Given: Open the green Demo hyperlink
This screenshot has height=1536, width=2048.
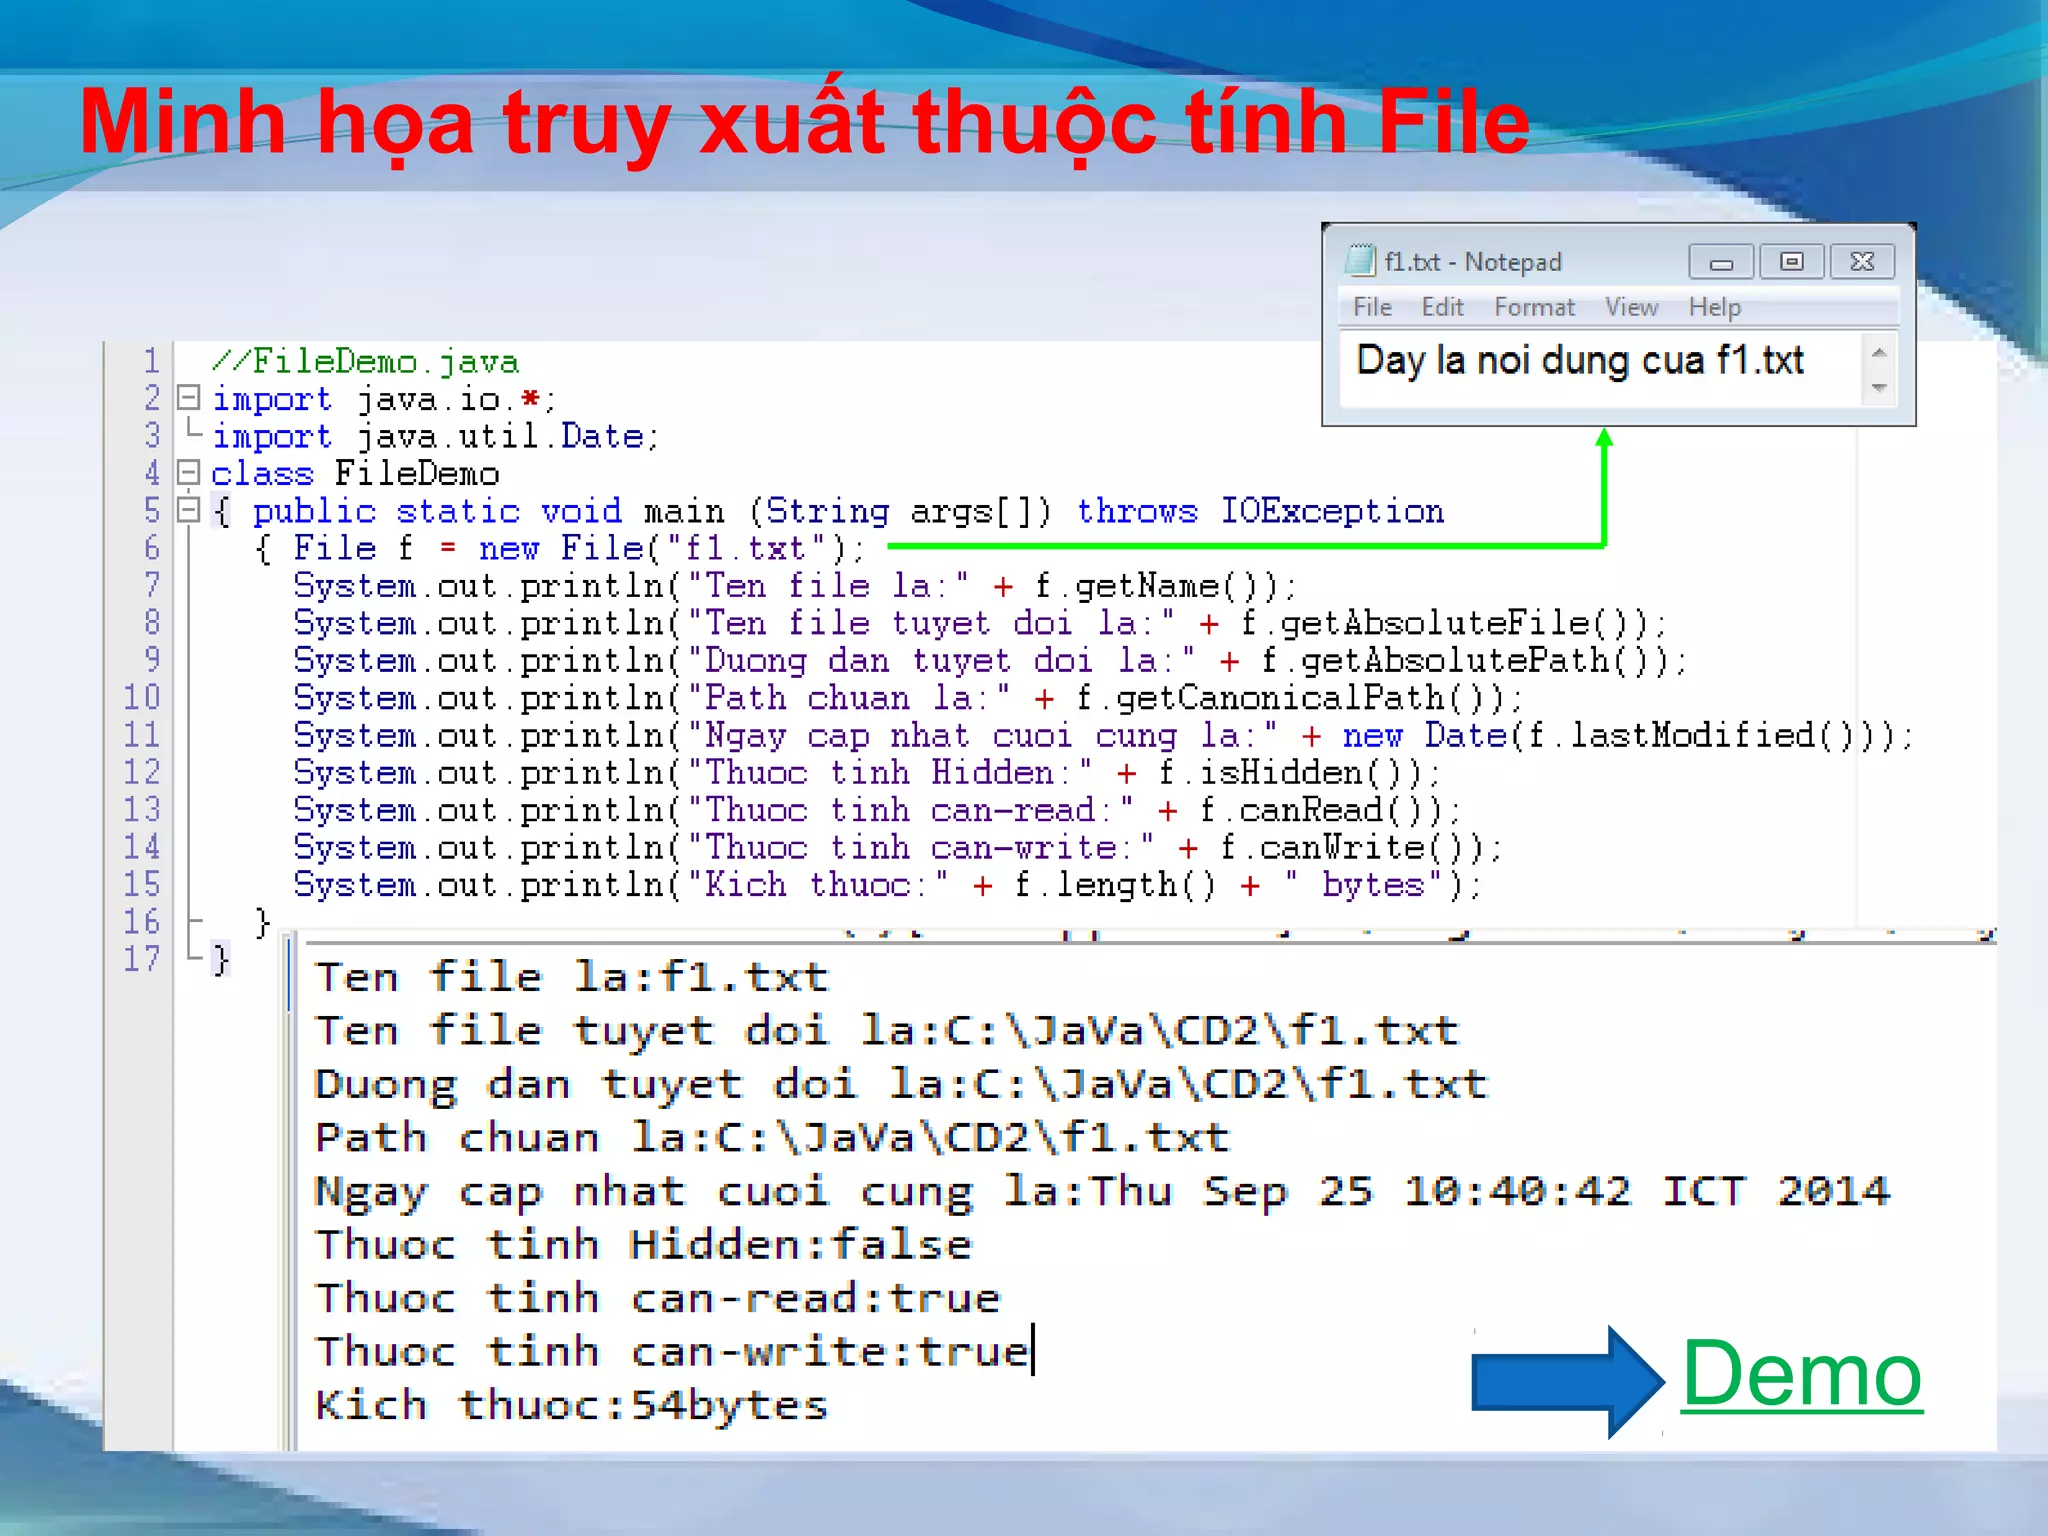Looking at the screenshot, I should [1802, 1375].
